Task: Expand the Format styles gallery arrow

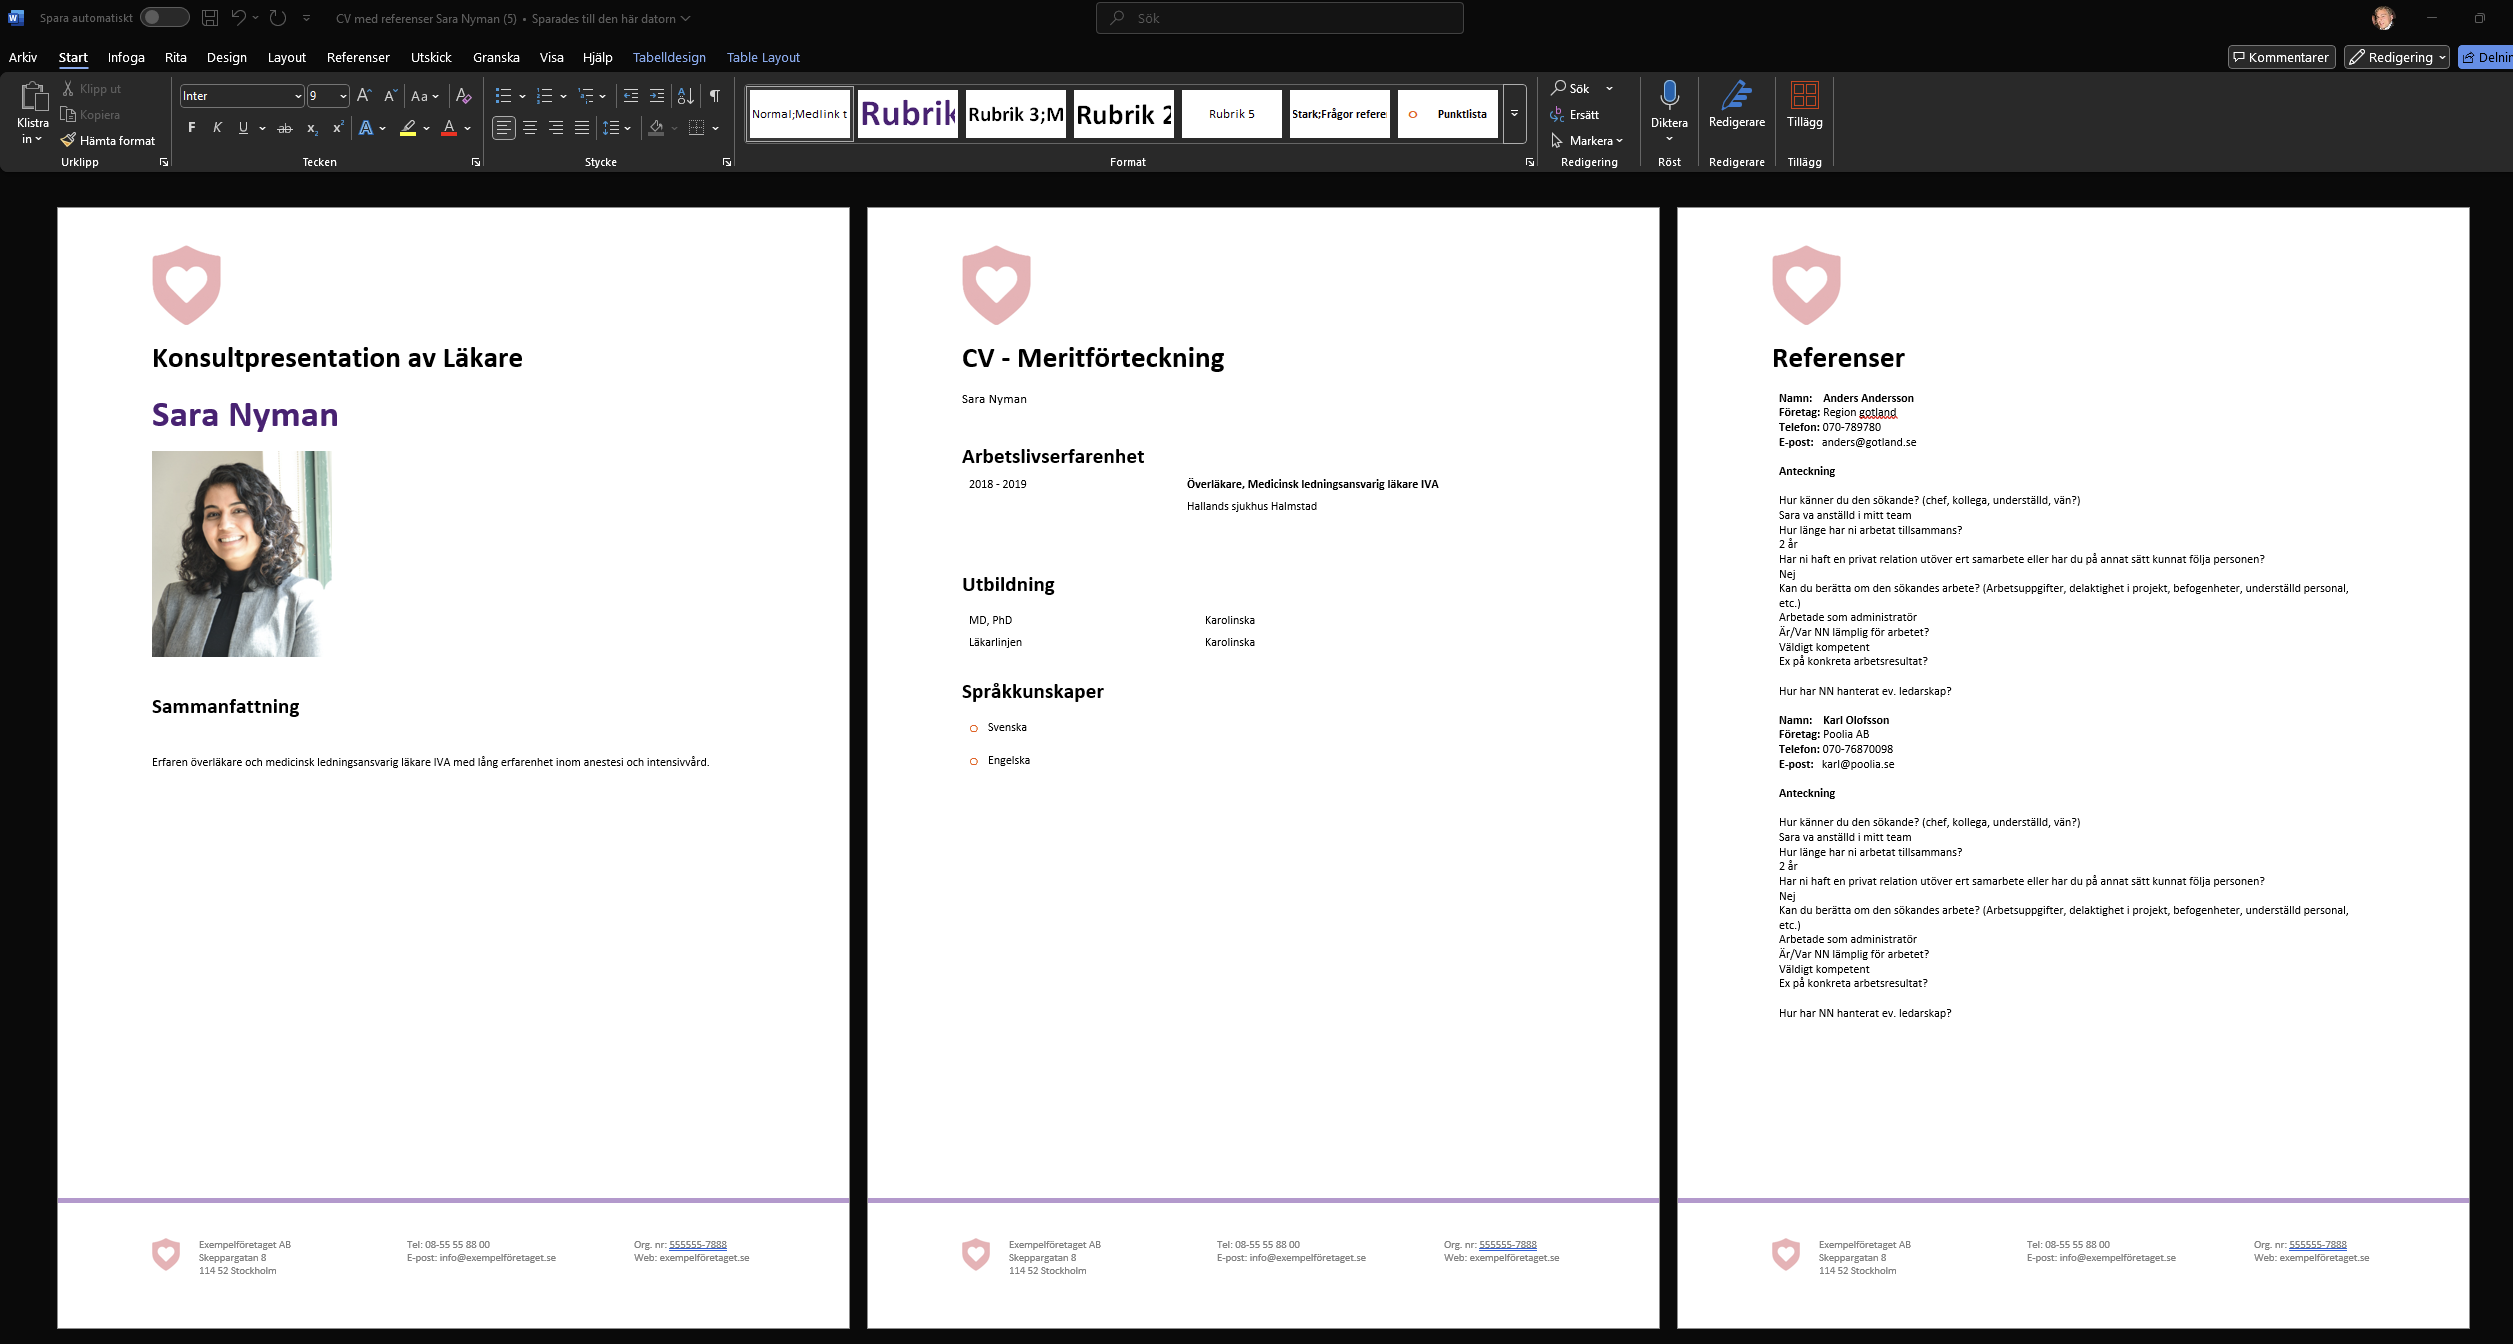Action: 1514,114
